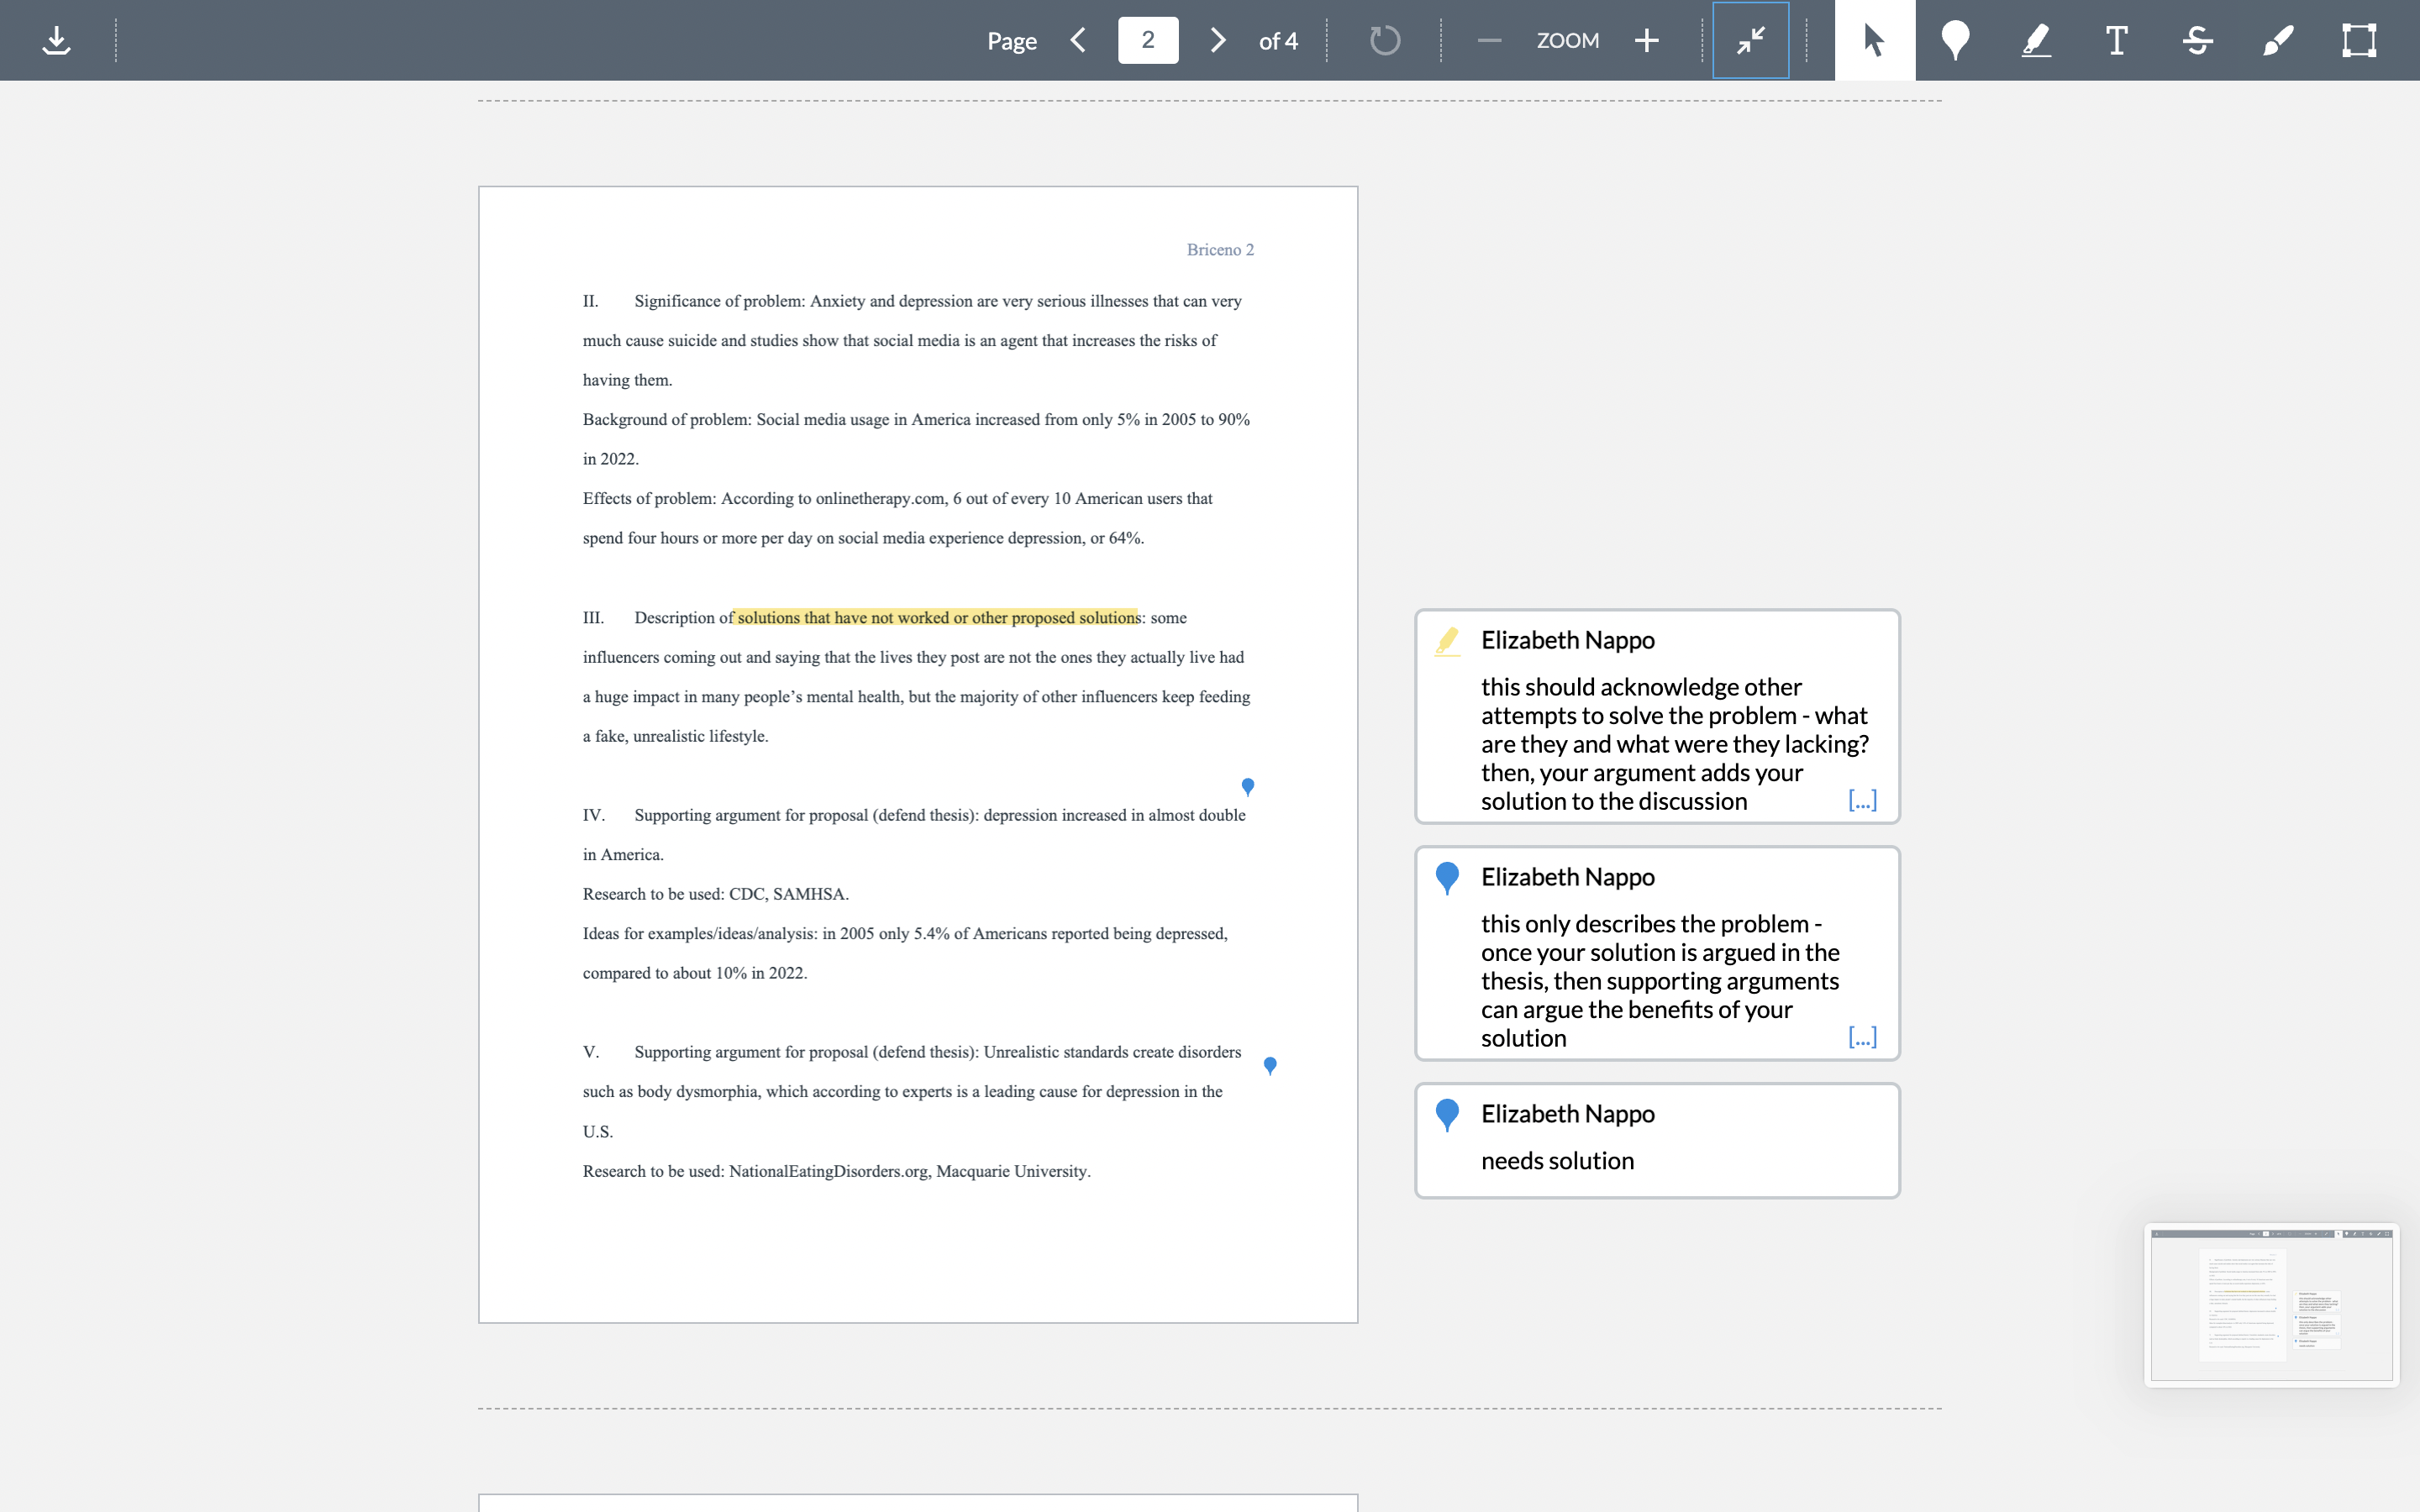The image size is (2420, 1512).
Task: Click the pin icon in 'describes the problem' comment
Action: 1447,878
